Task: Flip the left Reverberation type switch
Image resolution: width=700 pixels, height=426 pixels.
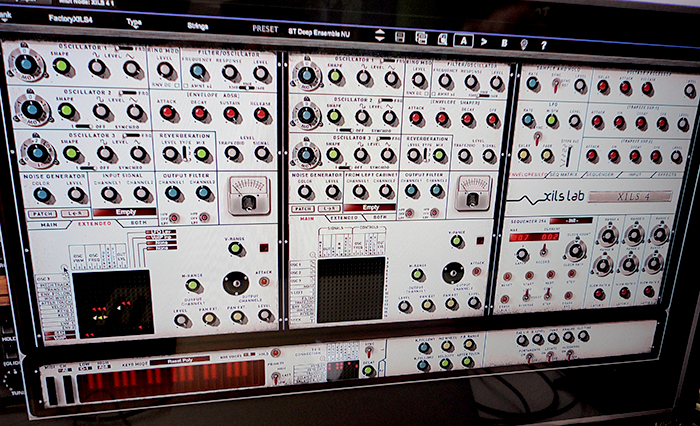Action: (184, 154)
